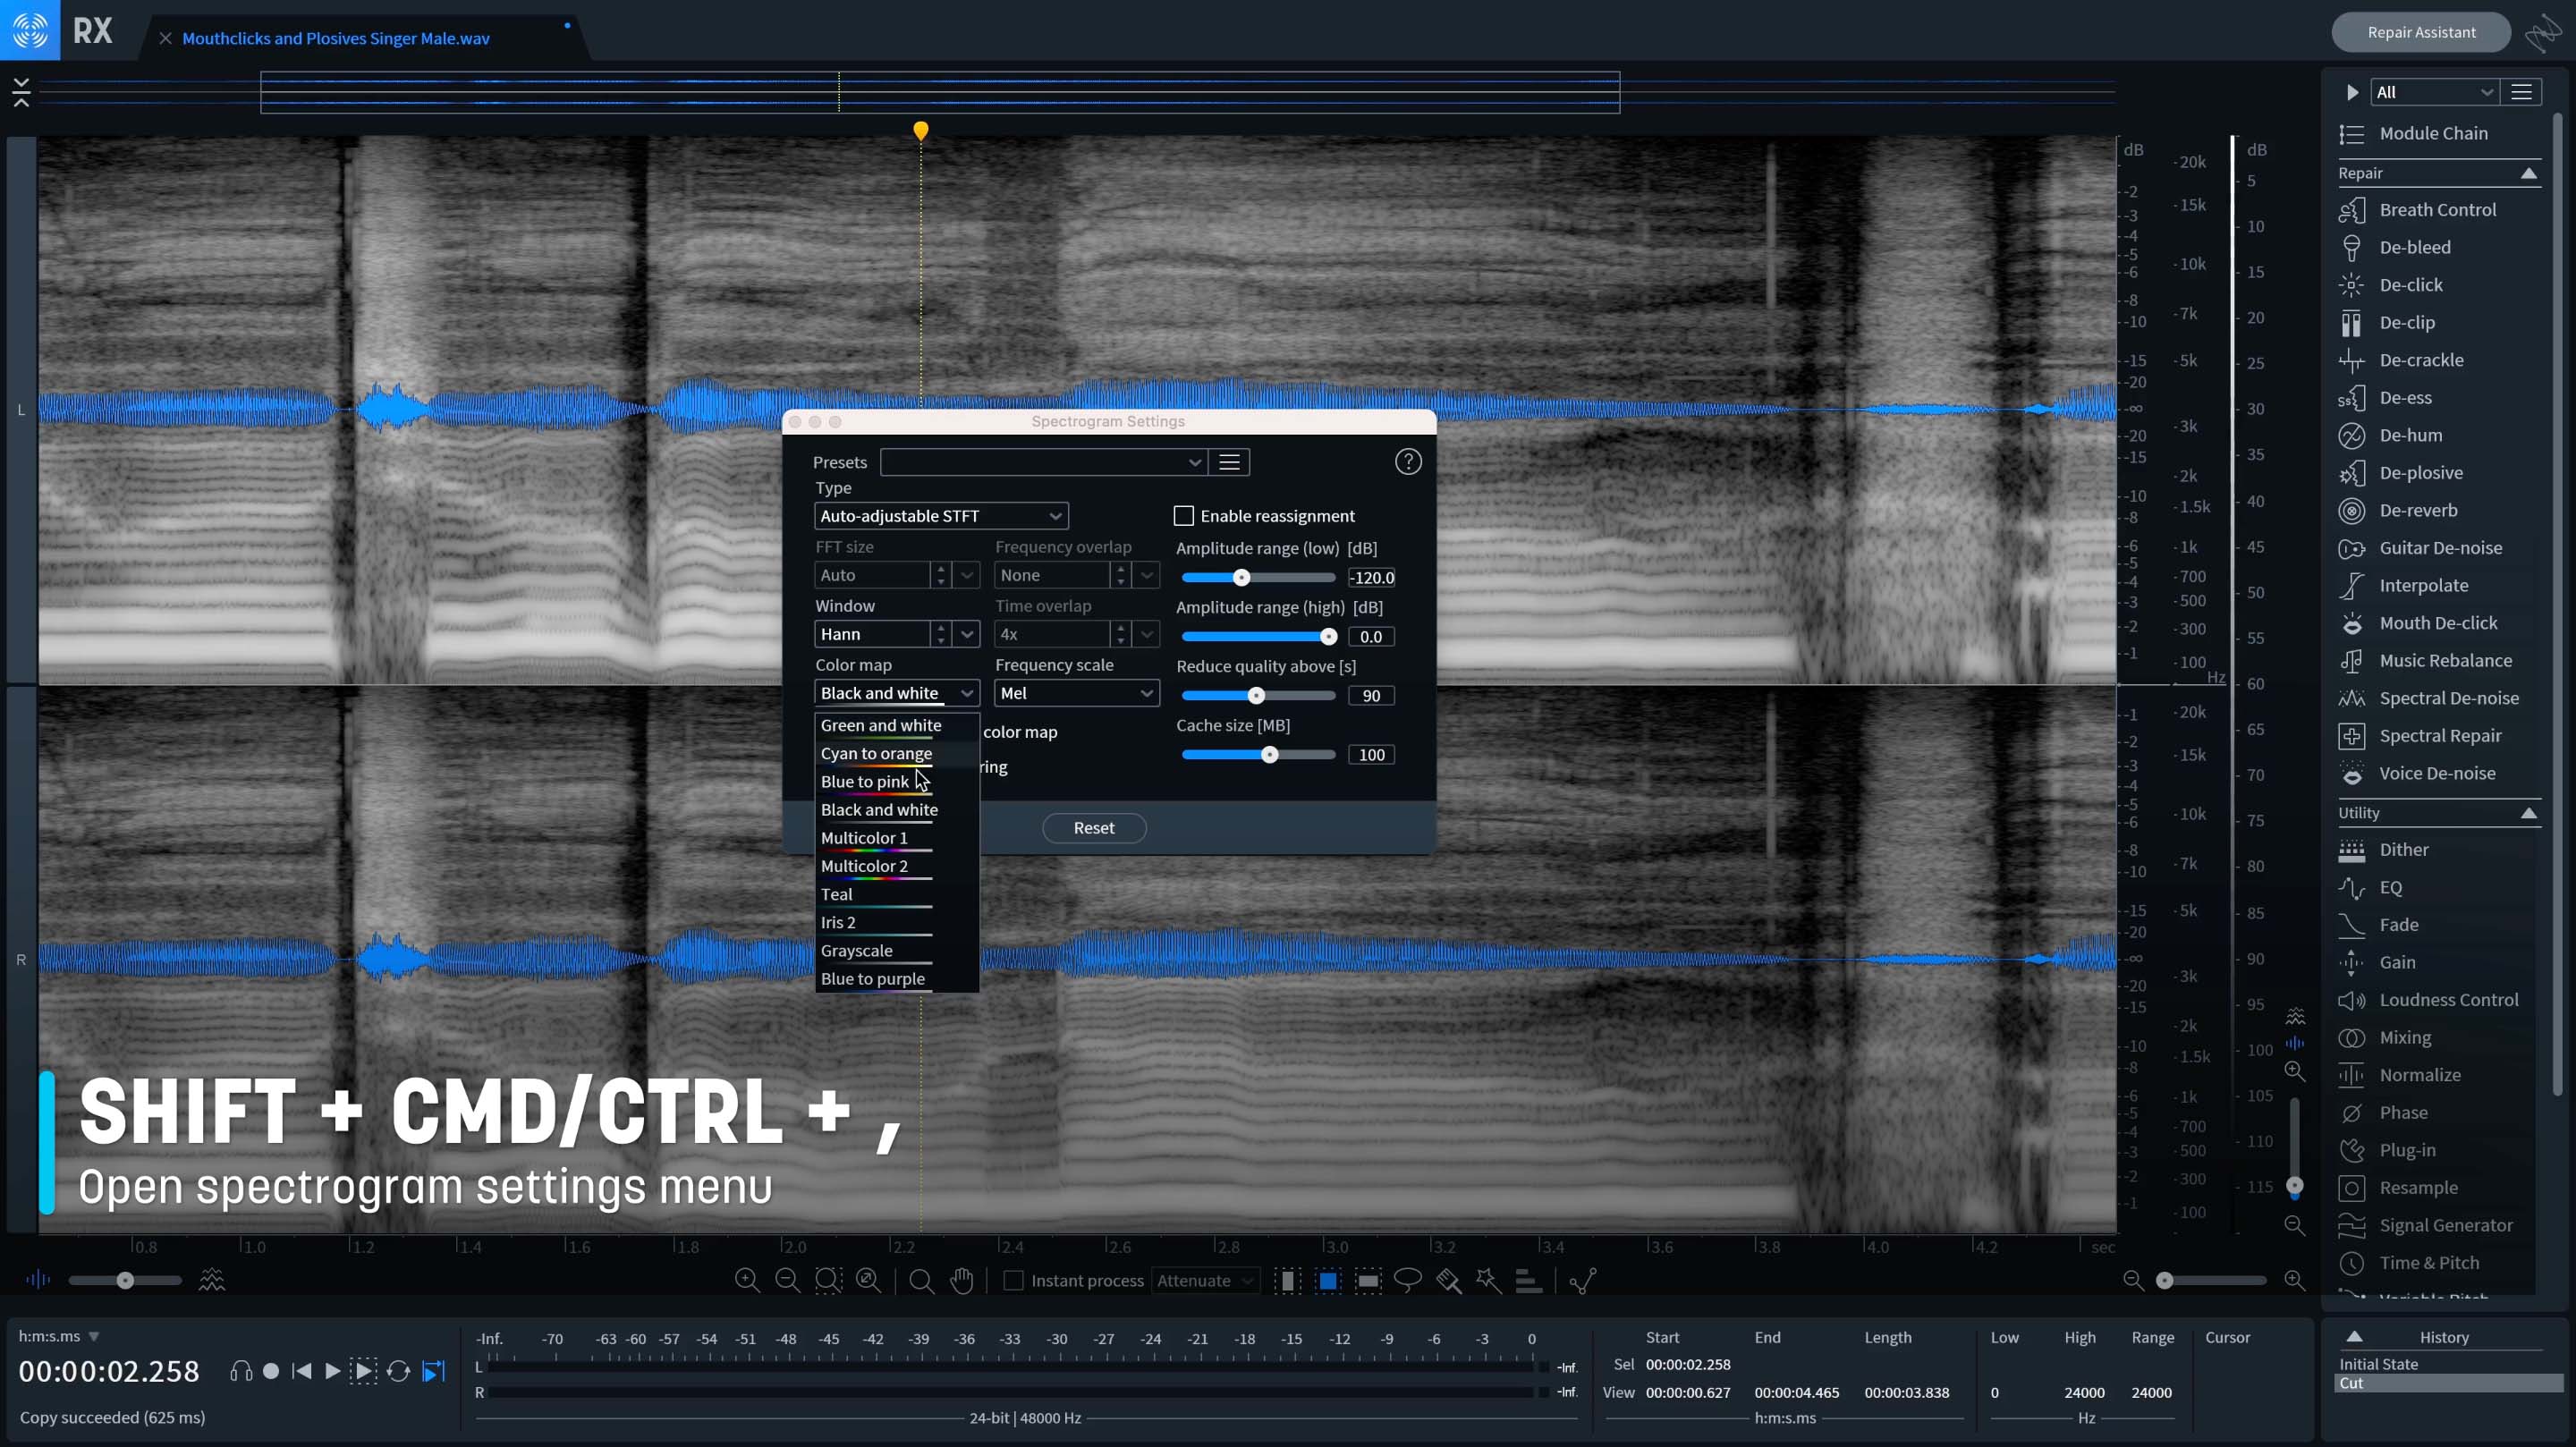Viewport: 2576px width, 1447px height.
Task: Open the h:m:s.ms time format dropdown
Action: pyautogui.click(x=60, y=1336)
